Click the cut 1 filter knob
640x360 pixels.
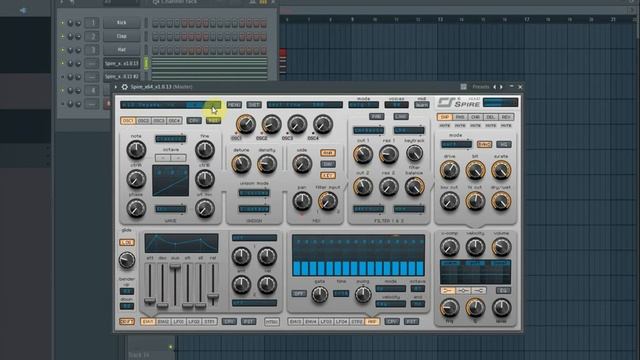pos(363,154)
